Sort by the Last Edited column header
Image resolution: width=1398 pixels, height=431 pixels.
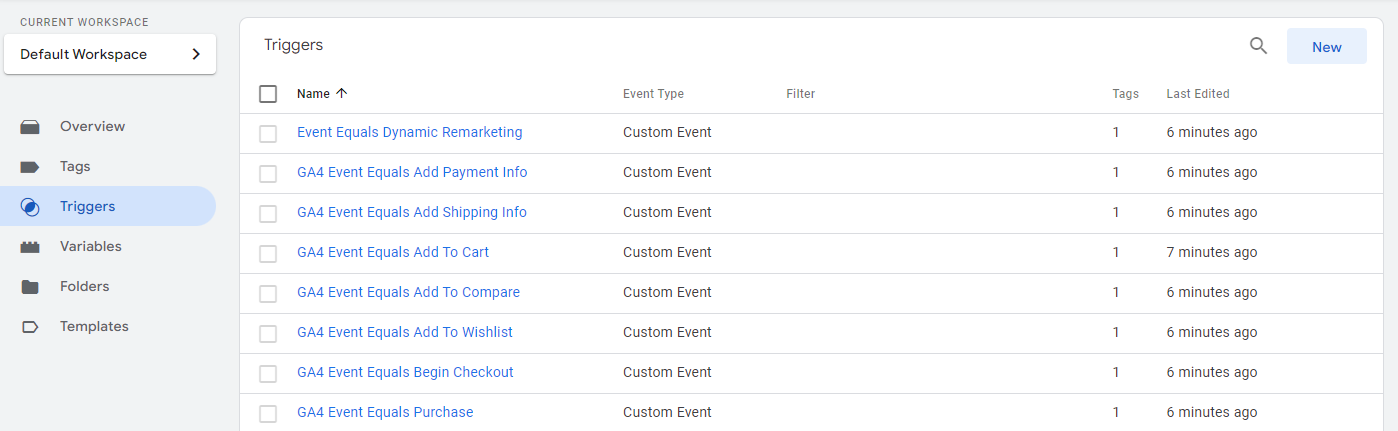pos(1198,94)
